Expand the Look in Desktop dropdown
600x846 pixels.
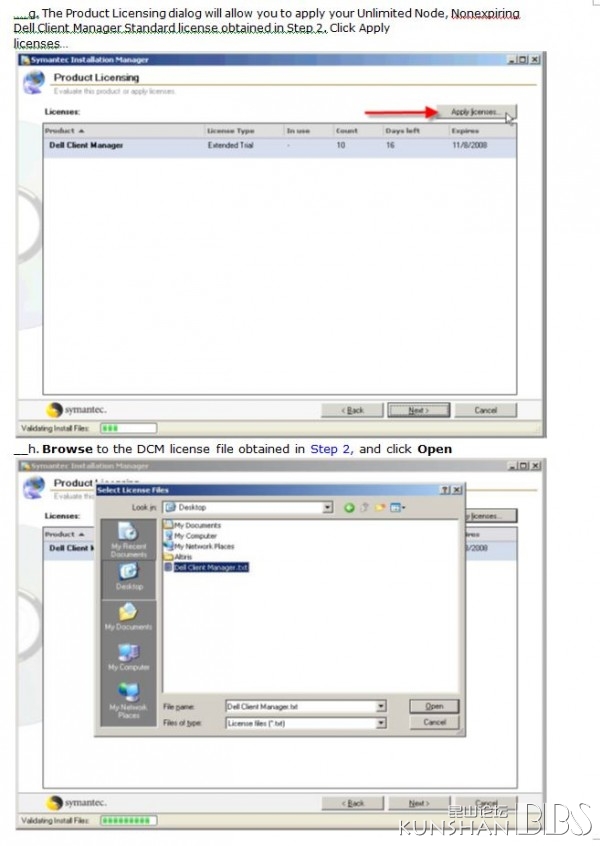tap(327, 508)
